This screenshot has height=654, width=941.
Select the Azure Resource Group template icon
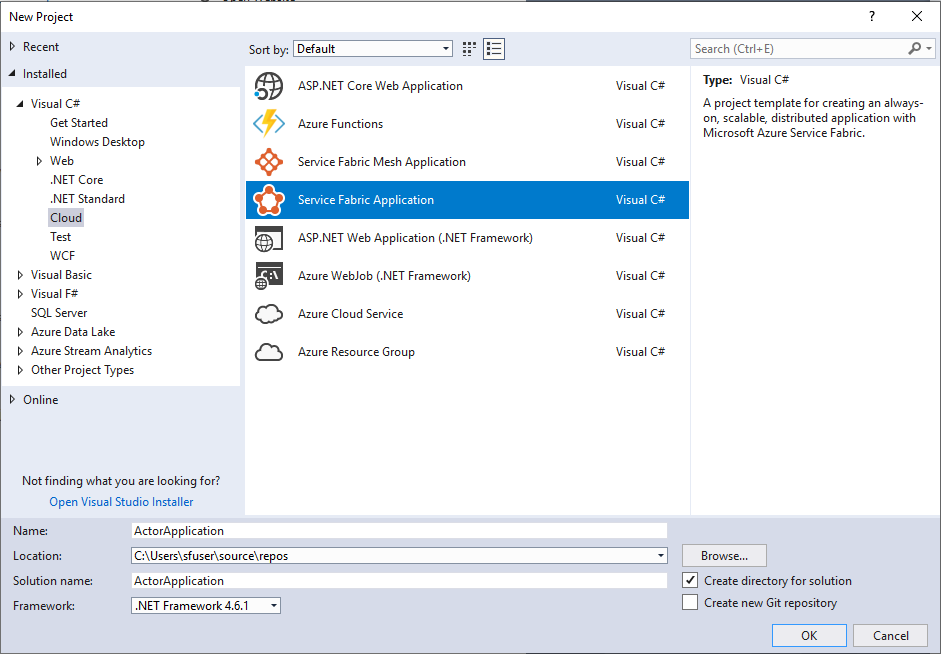click(x=268, y=352)
